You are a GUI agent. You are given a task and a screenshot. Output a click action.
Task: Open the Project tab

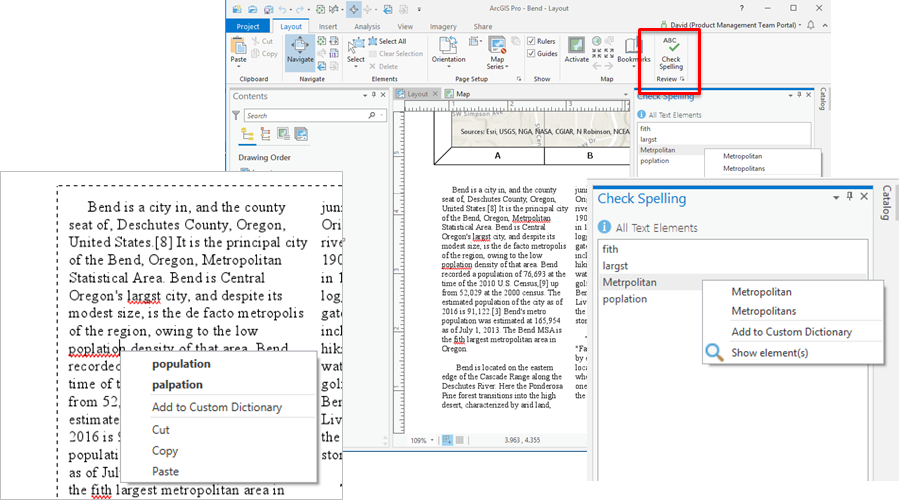click(x=248, y=26)
